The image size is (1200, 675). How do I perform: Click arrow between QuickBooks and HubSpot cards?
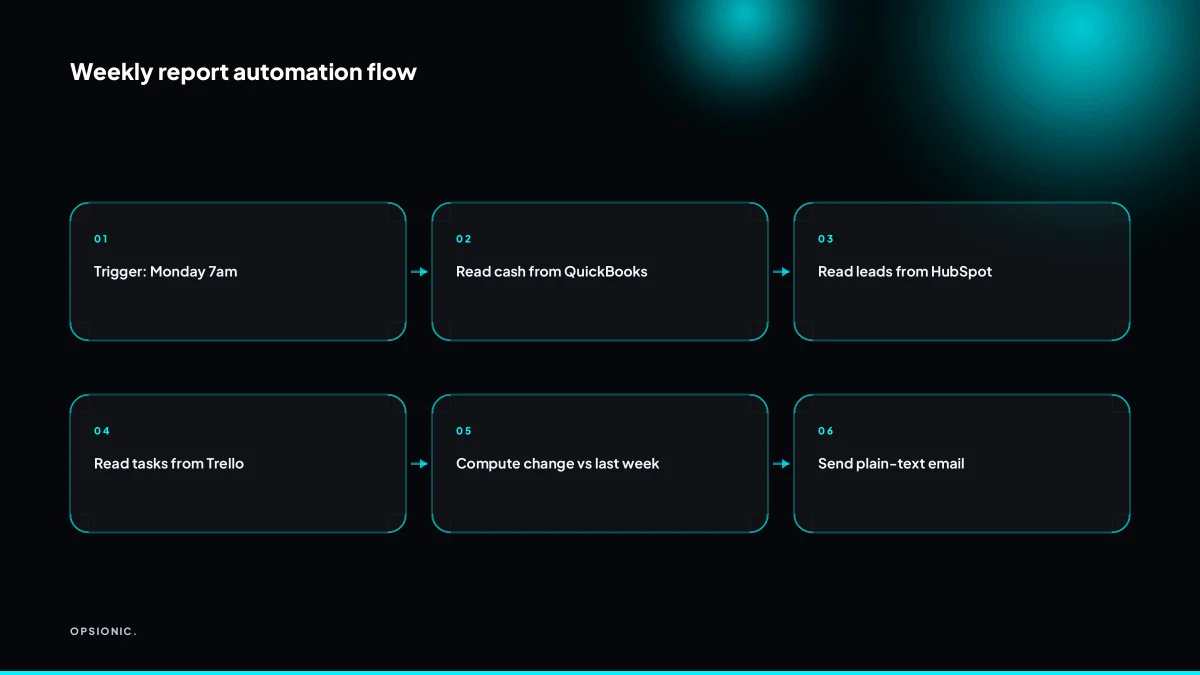(x=781, y=272)
